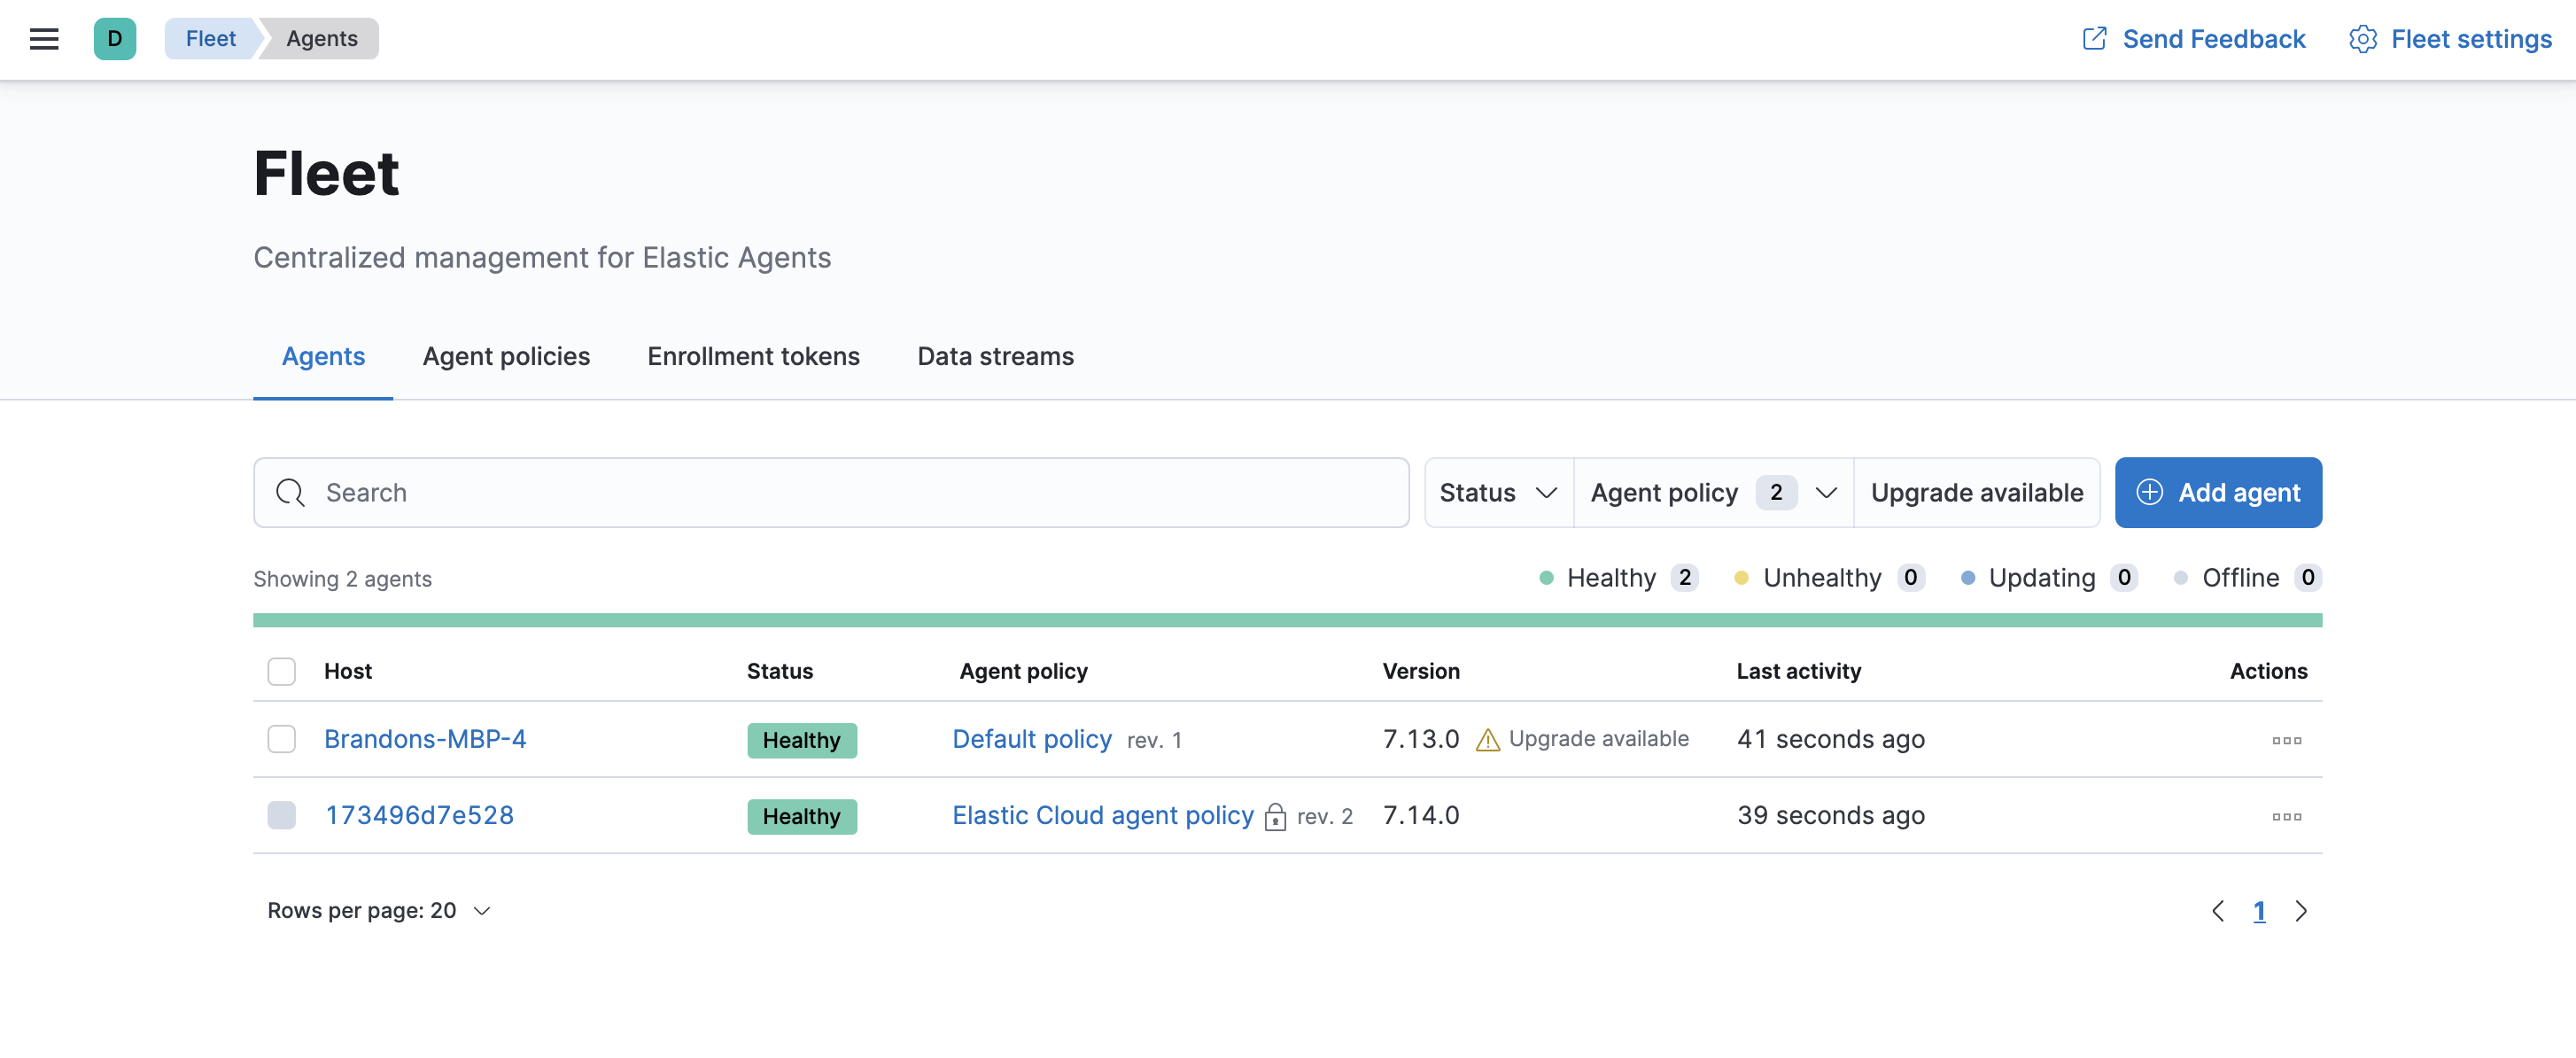Image resolution: width=2576 pixels, height=1058 pixels.
Task: Toggle checkbox for Brandons-MBP-4 row
Action: tap(281, 737)
